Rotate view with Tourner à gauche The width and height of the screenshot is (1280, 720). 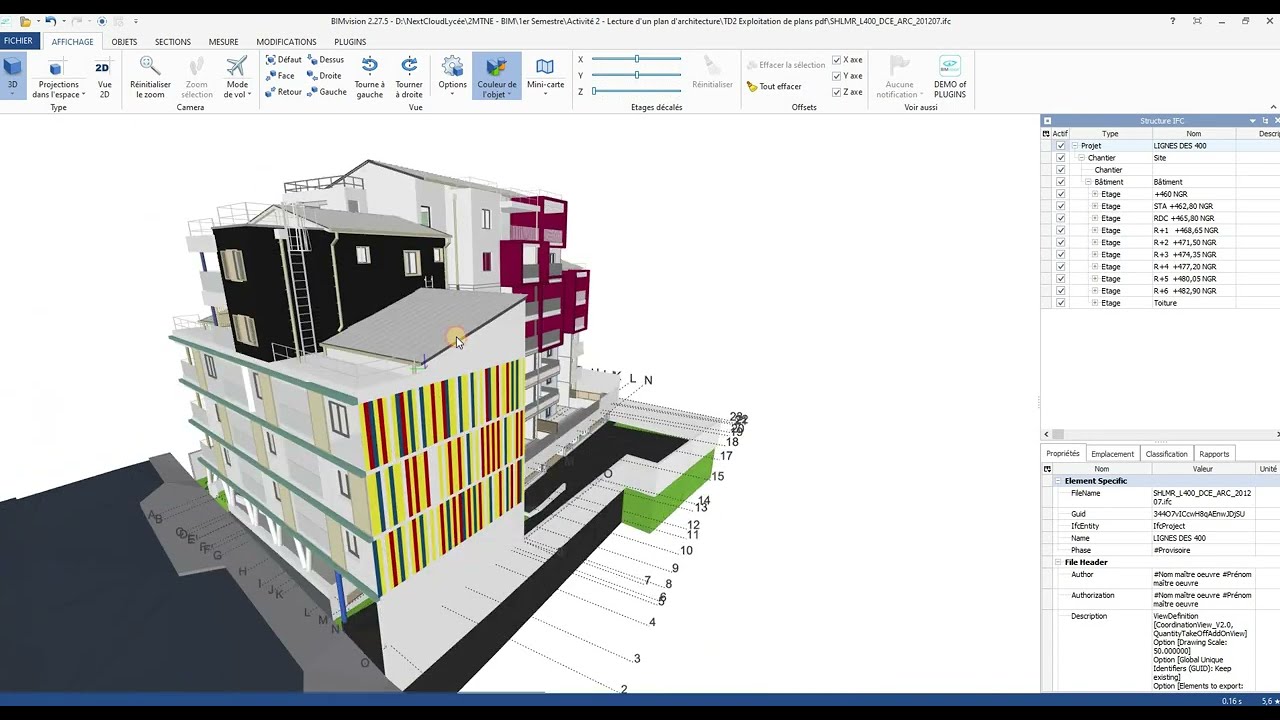[369, 77]
